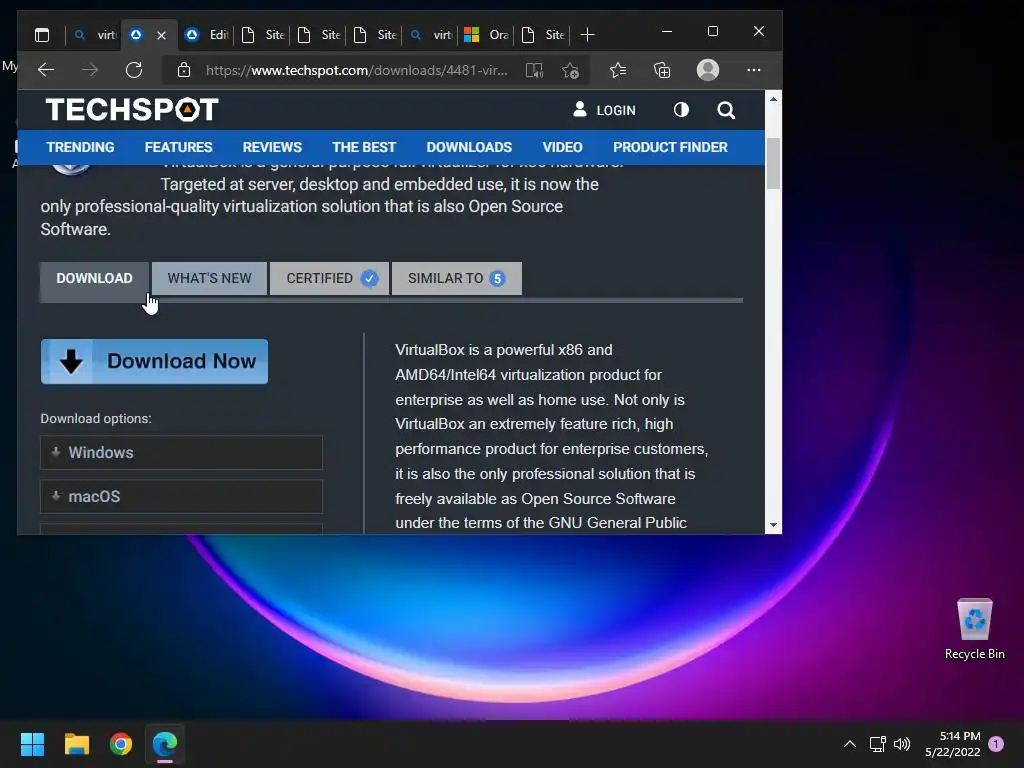Select the DOWNLOAD tab

(95, 279)
